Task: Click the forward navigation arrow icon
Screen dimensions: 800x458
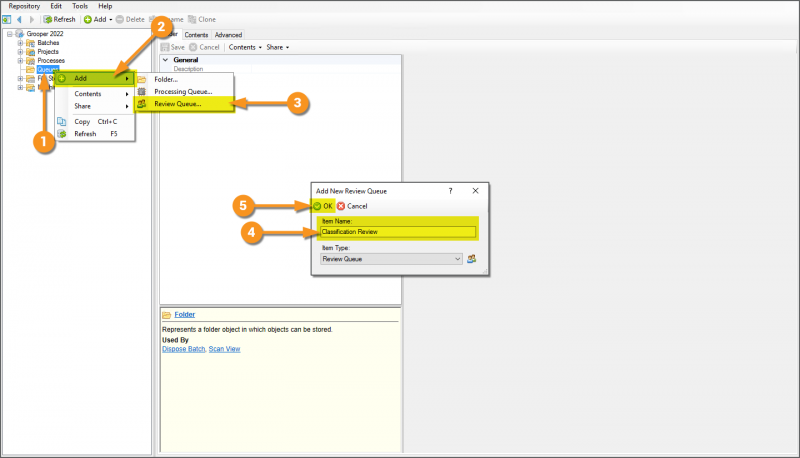Action: pyautogui.click(x=32, y=19)
